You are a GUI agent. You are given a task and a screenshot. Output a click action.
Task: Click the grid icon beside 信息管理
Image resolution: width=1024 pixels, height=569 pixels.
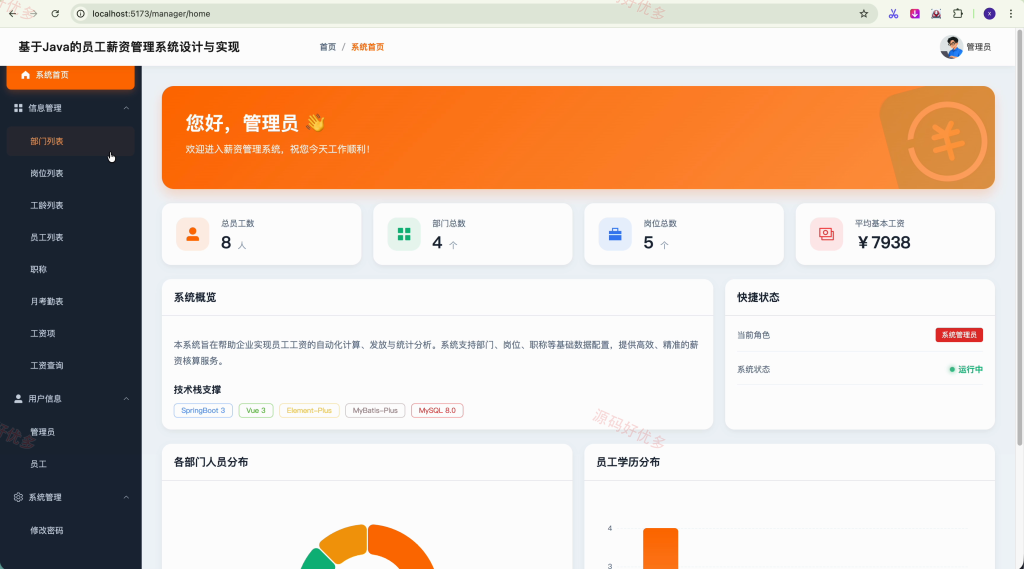click(18, 108)
